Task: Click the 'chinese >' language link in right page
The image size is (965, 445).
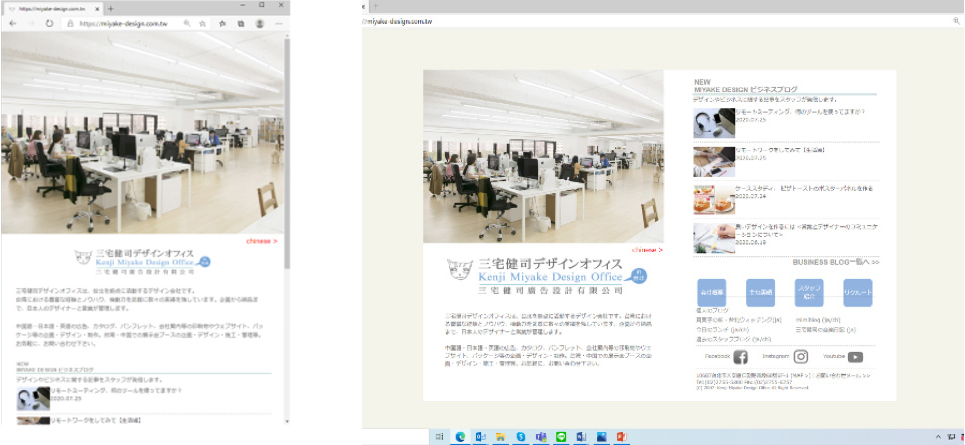Action: [x=647, y=250]
